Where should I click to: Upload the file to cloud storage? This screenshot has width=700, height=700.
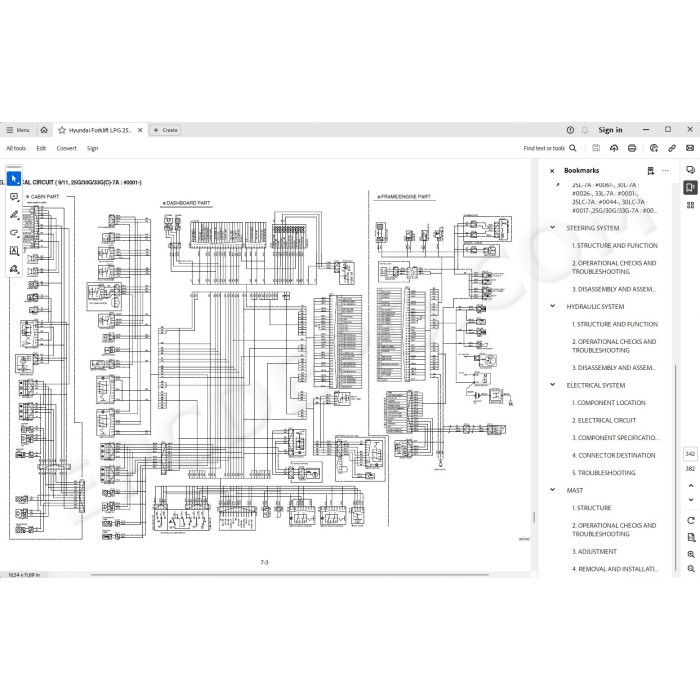click(x=614, y=148)
